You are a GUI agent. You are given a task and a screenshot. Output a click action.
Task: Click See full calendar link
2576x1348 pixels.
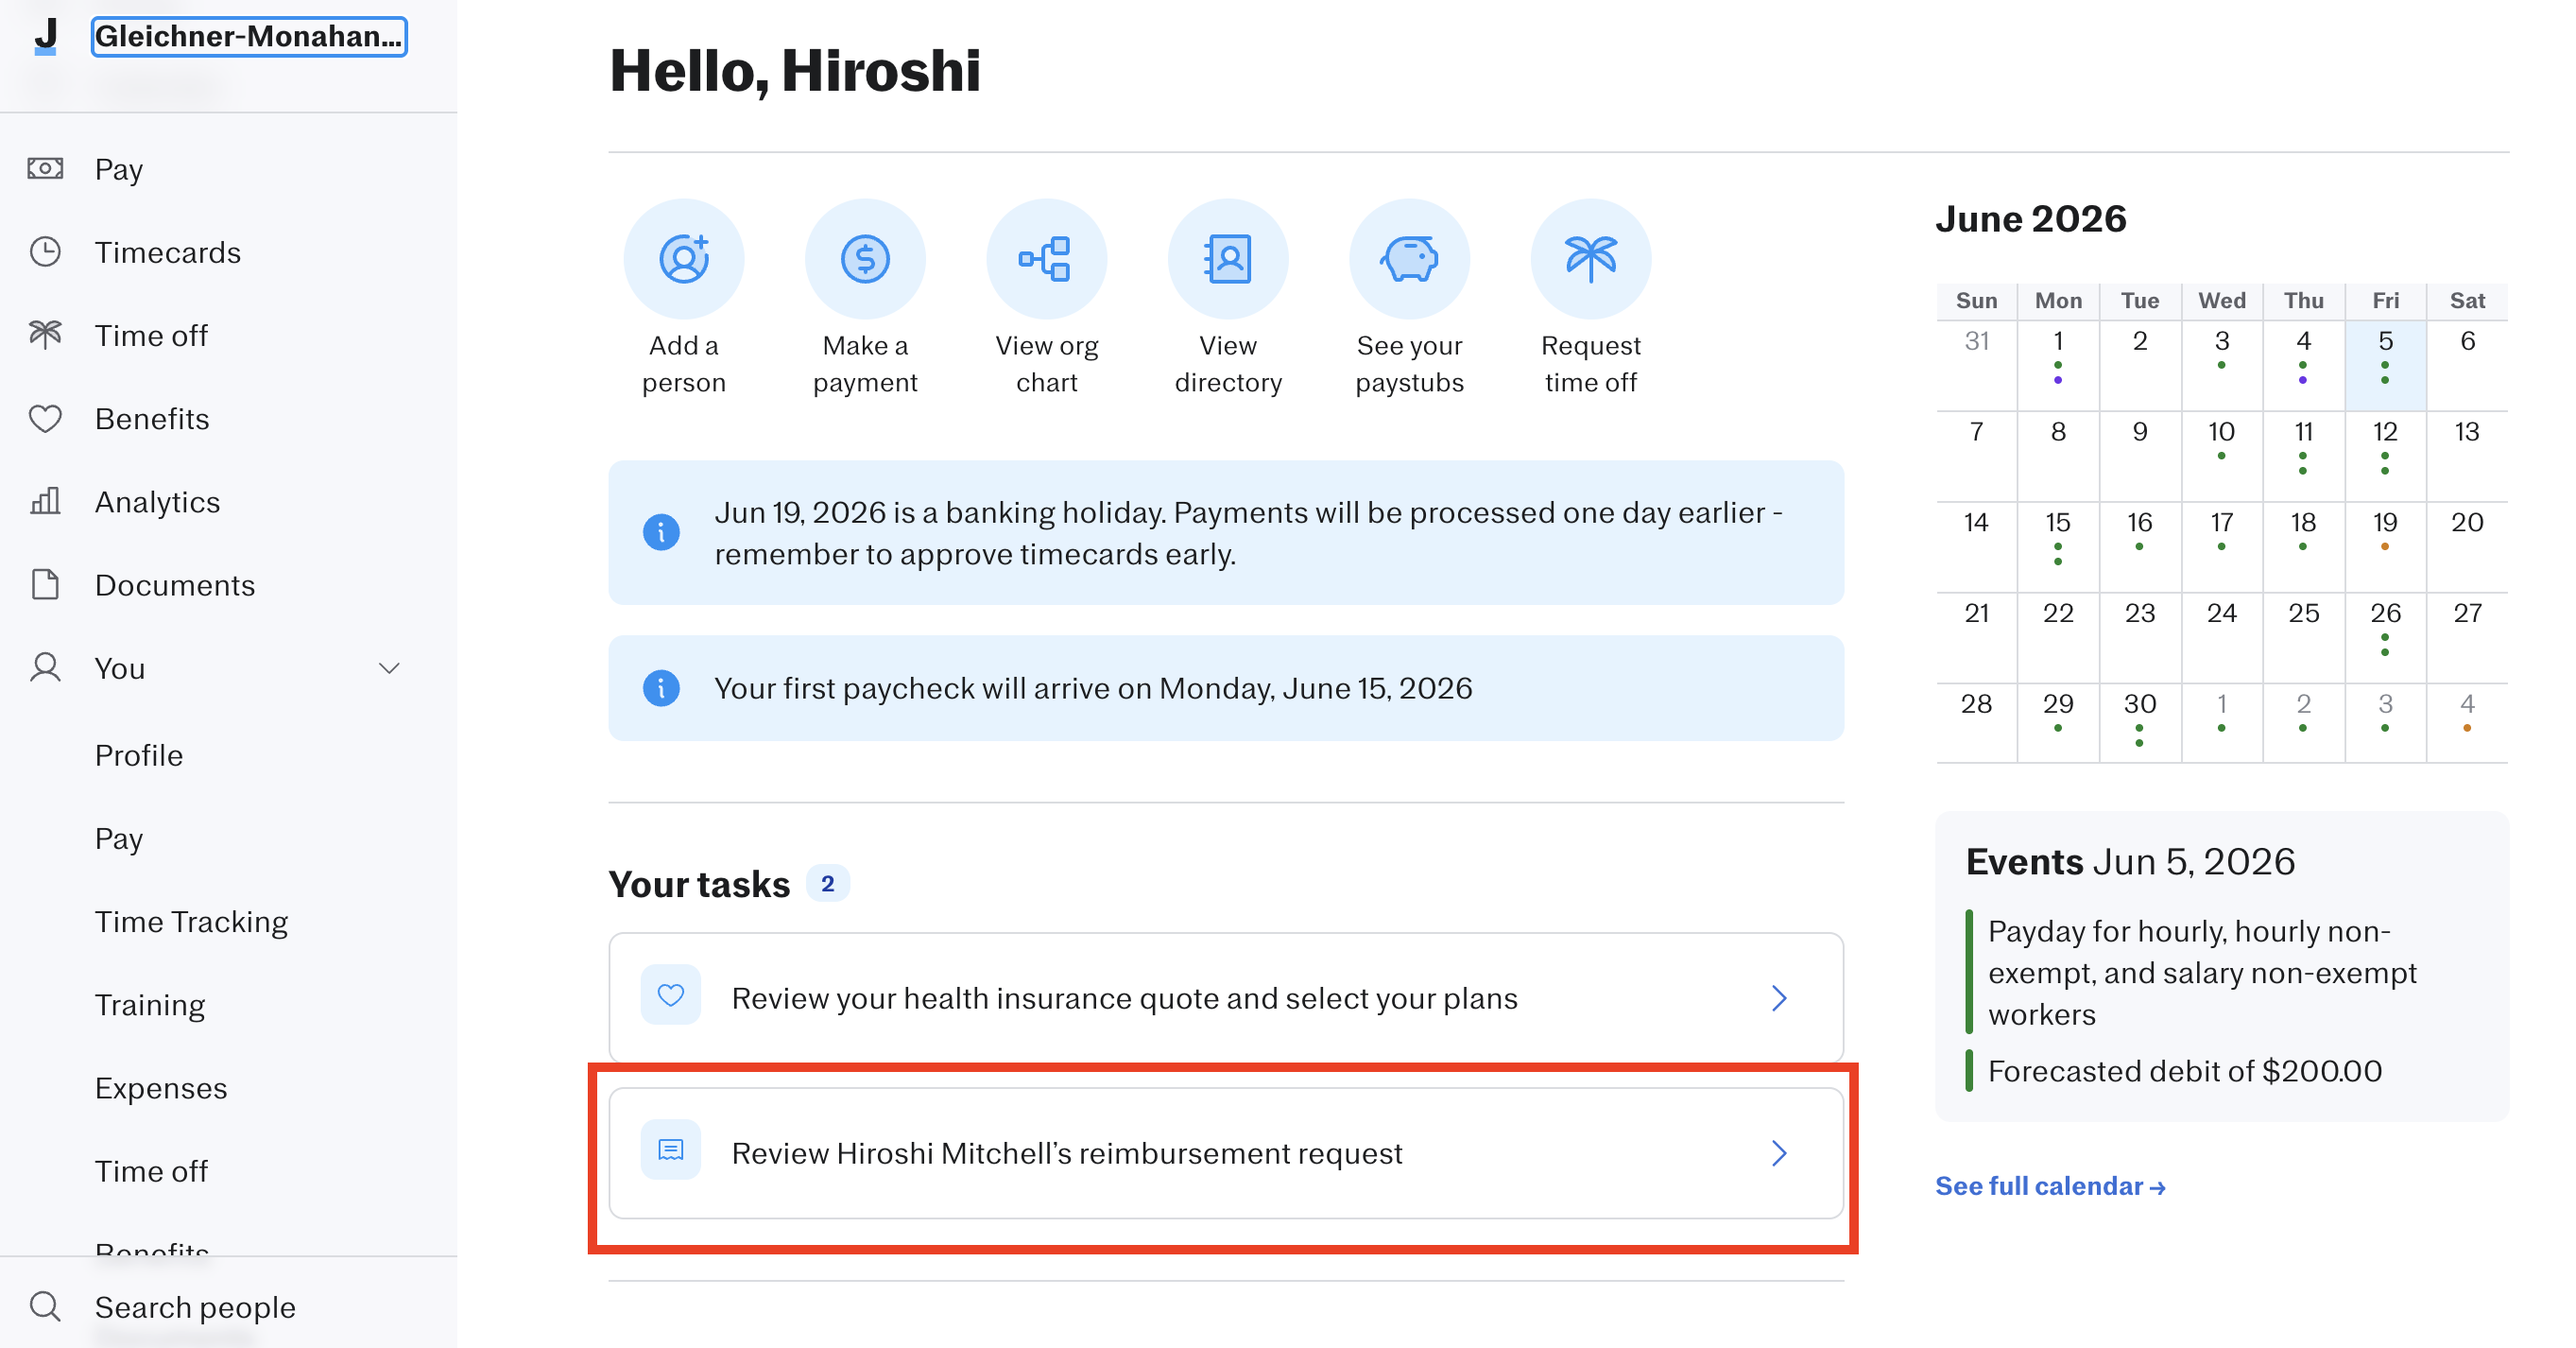point(2050,1186)
